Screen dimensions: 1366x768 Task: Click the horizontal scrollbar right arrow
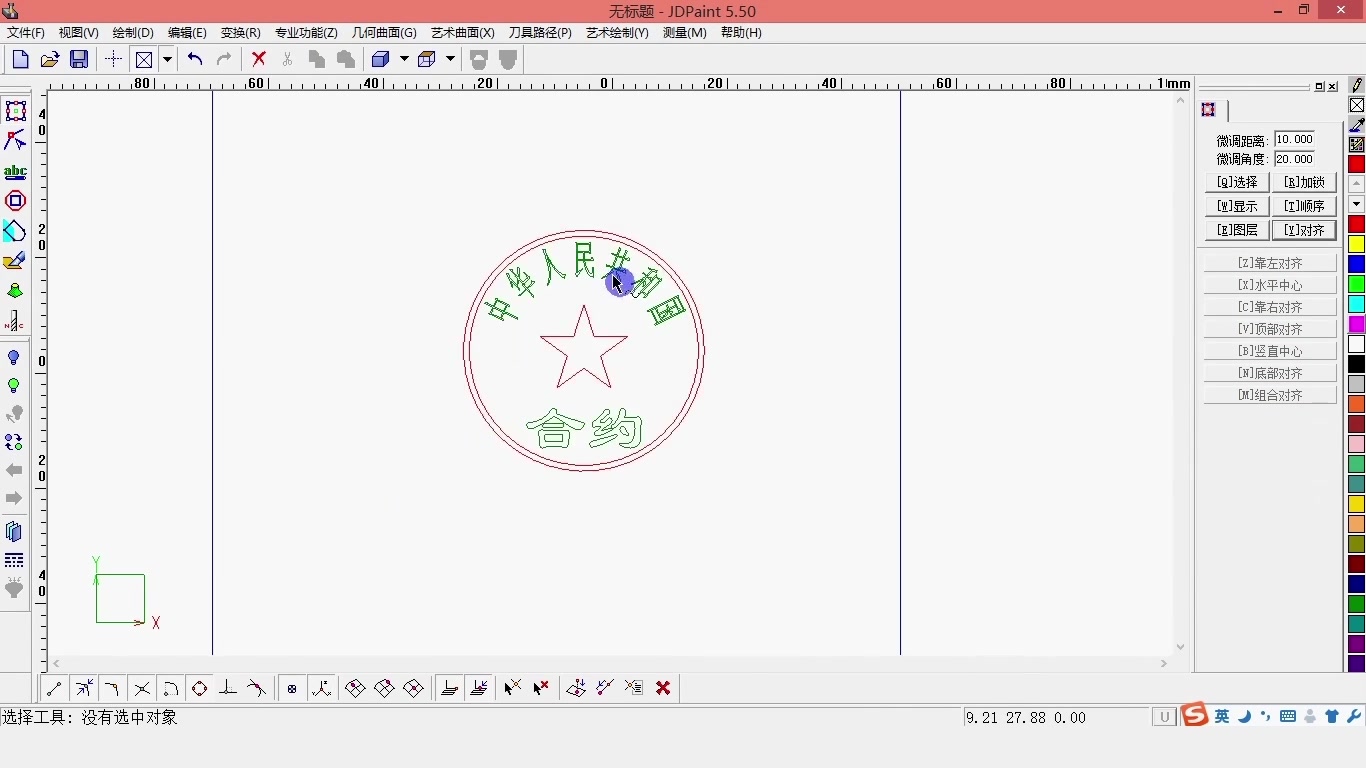(1164, 664)
